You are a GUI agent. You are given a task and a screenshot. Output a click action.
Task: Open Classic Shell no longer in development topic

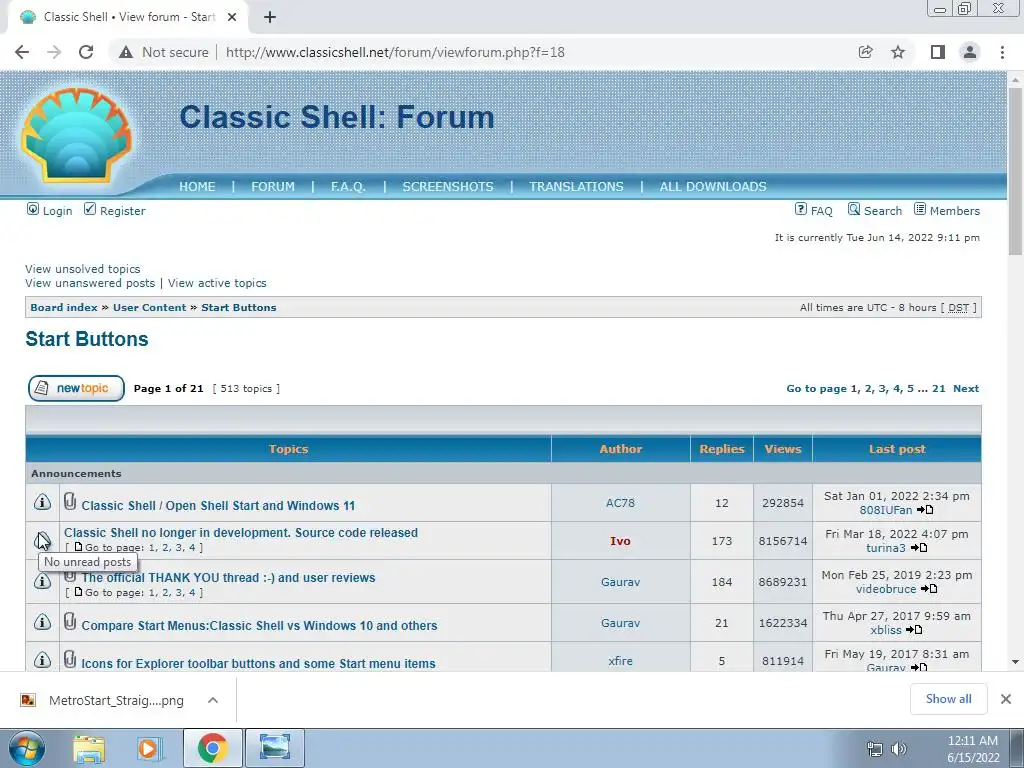(241, 533)
